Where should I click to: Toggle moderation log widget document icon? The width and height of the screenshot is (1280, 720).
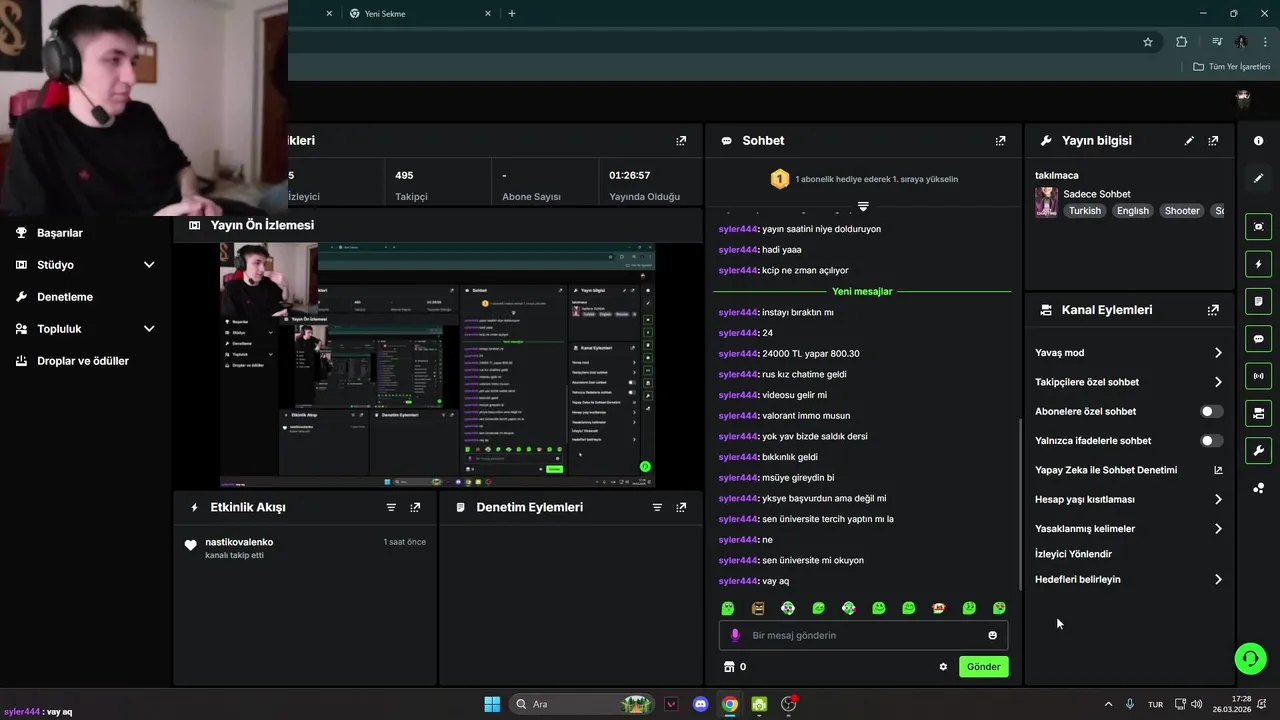tap(1258, 301)
